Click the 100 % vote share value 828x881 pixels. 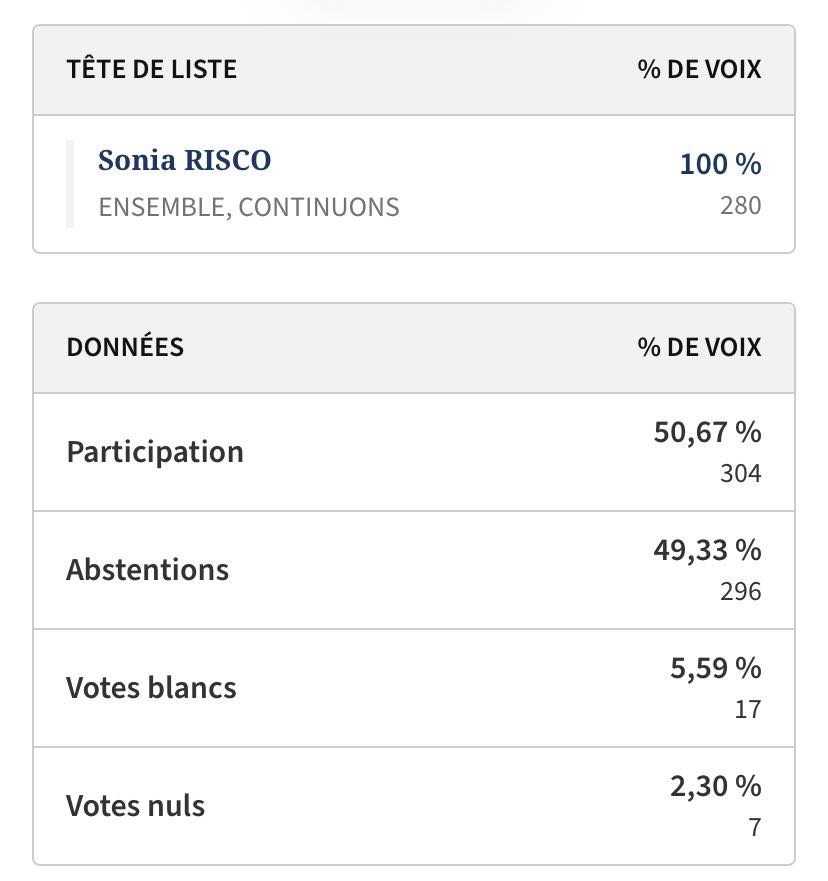coord(720,164)
